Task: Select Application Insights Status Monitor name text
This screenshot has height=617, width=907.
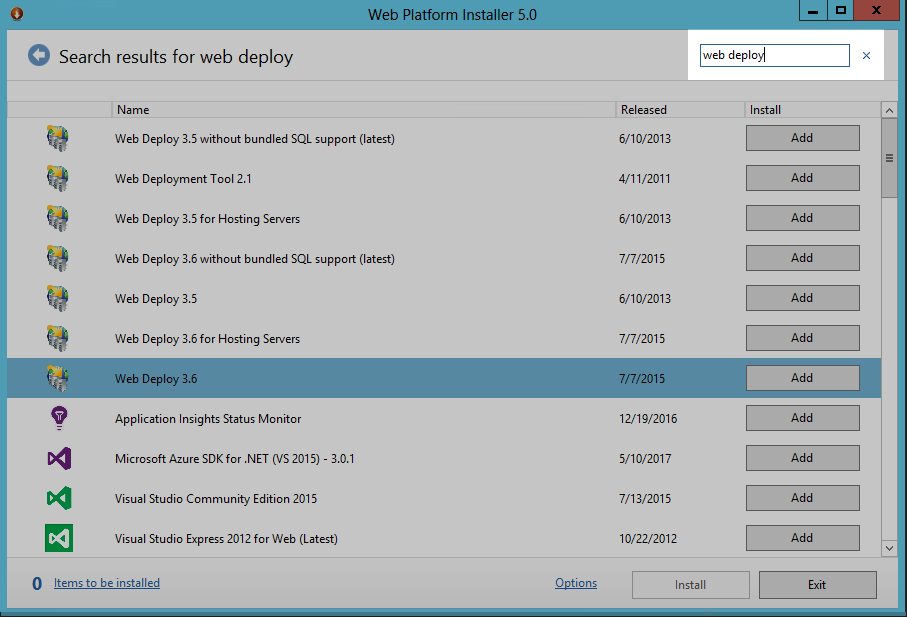Action: tap(208, 419)
